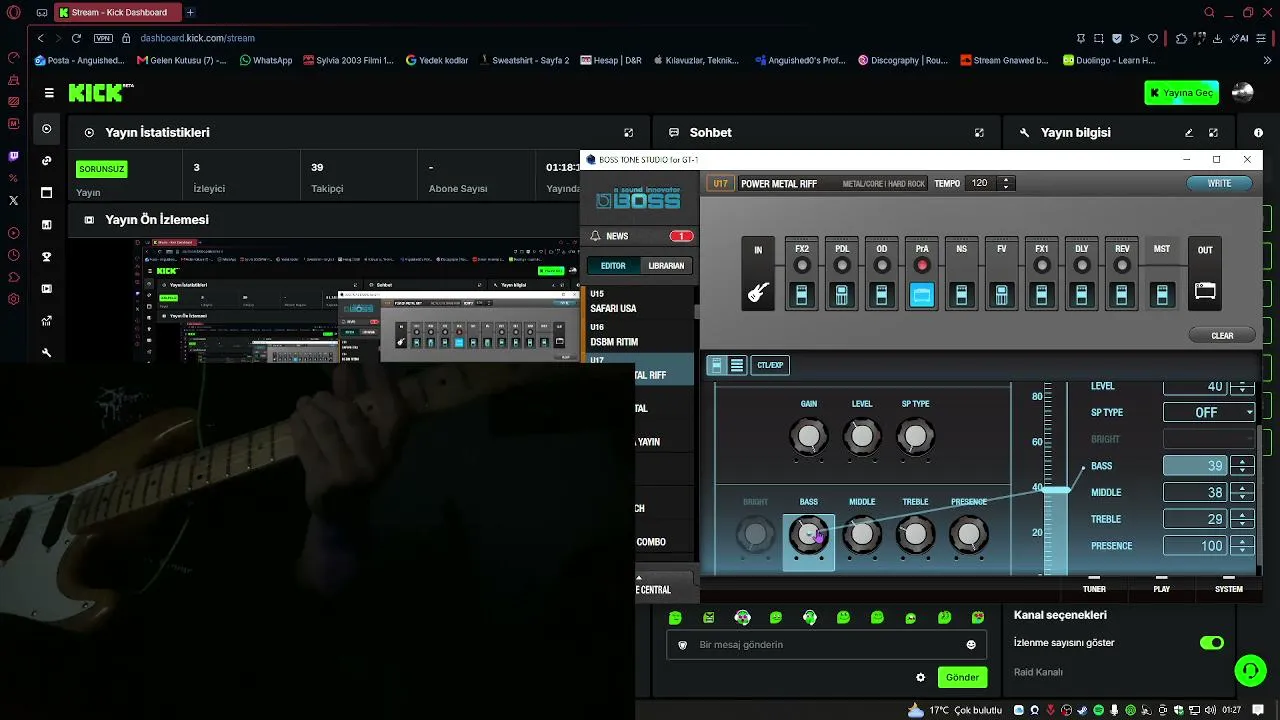
Task: Disable İzlenme sayısını göster switch
Action: coord(1211,643)
